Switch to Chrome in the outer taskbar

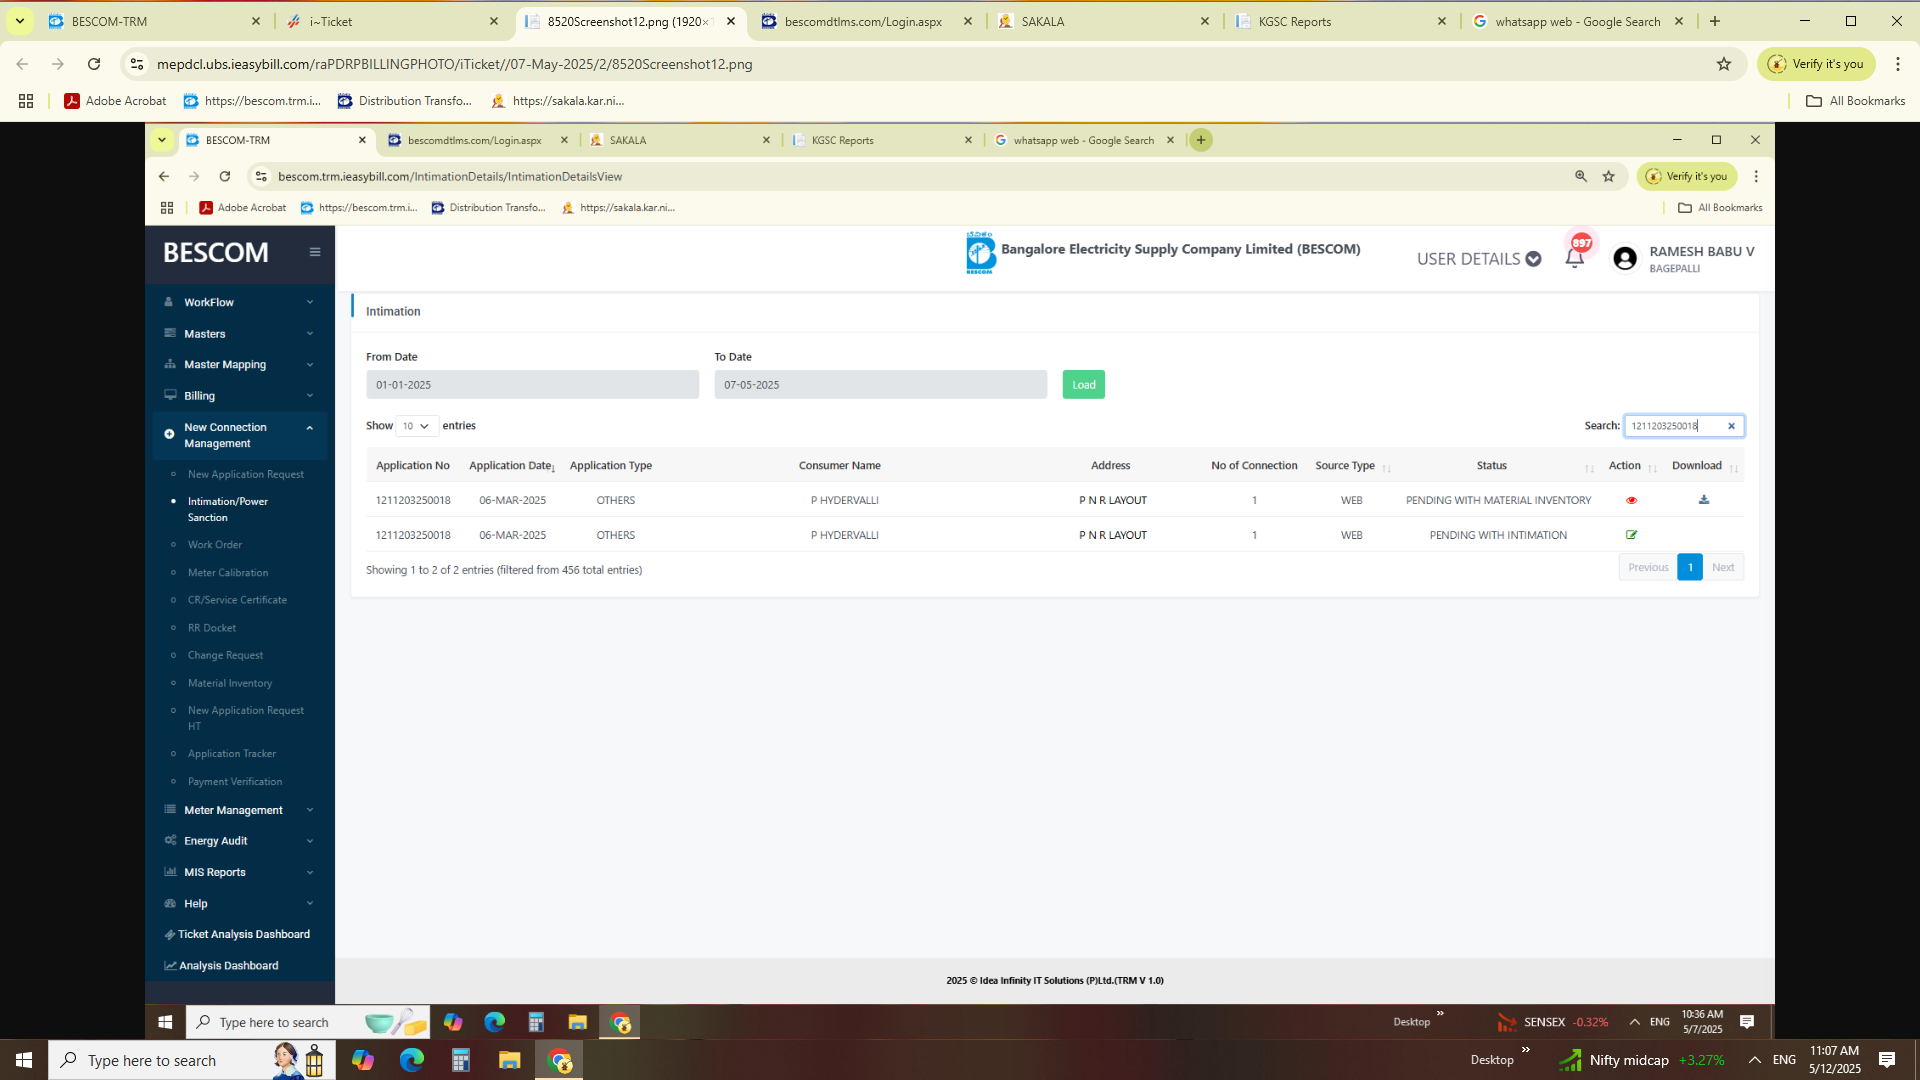click(x=560, y=1060)
